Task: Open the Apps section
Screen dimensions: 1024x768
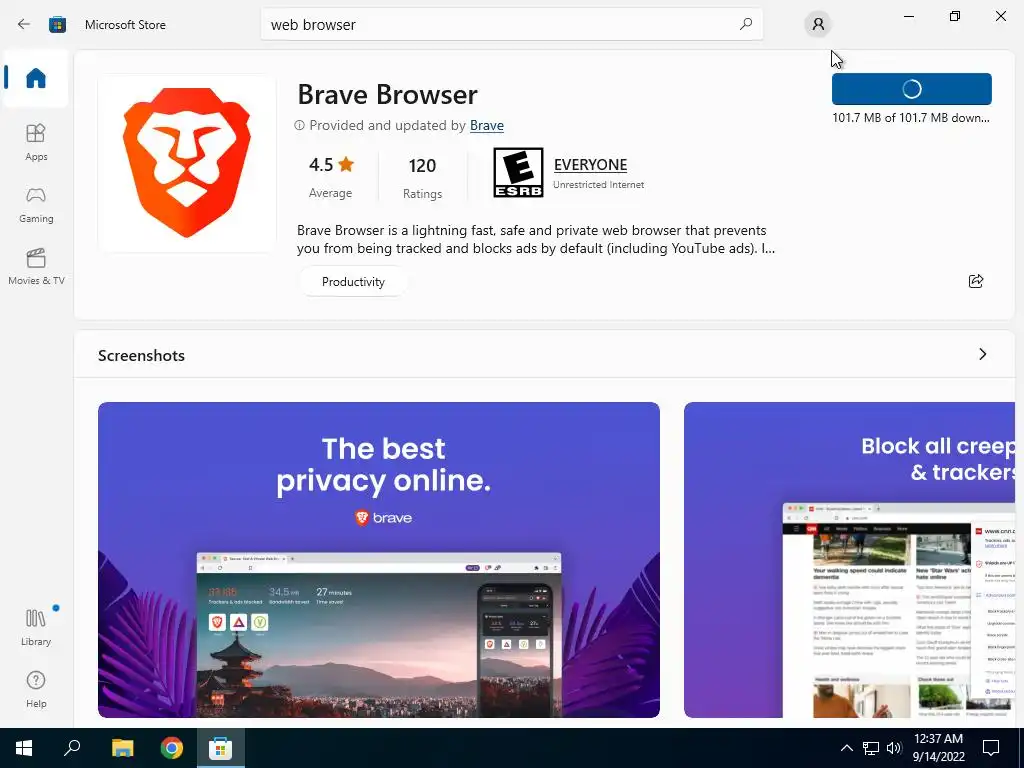Action: click(x=36, y=142)
